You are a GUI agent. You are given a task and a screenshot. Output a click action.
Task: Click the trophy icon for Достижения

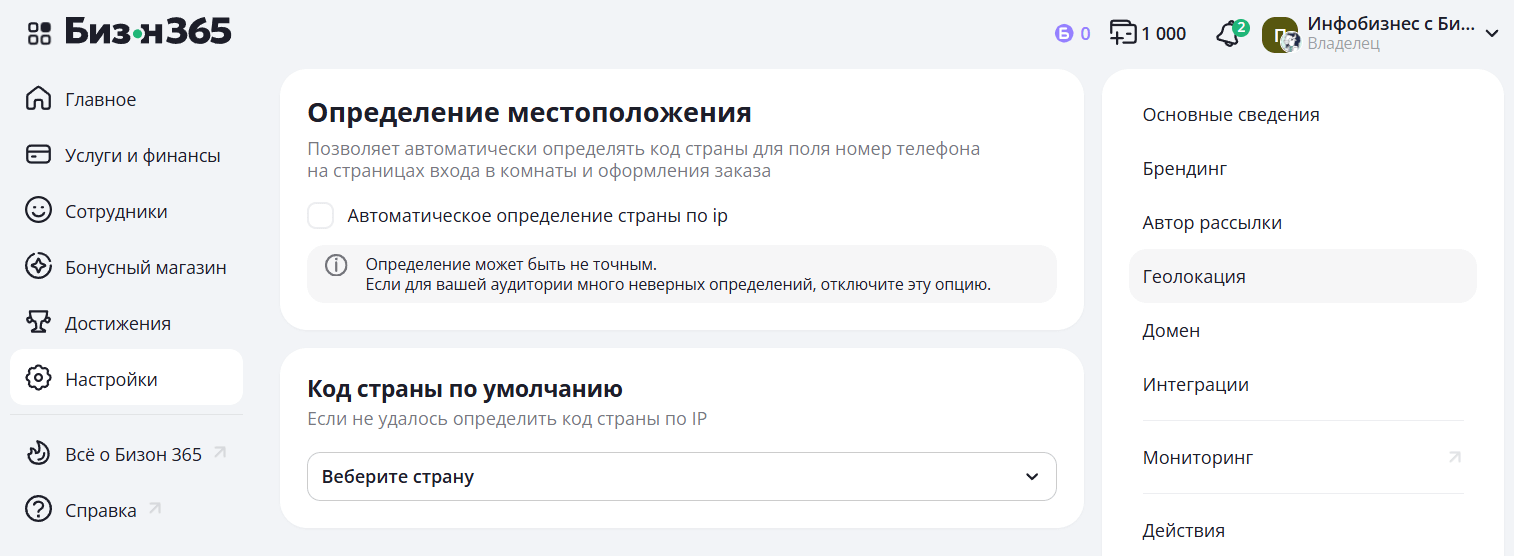click(38, 323)
